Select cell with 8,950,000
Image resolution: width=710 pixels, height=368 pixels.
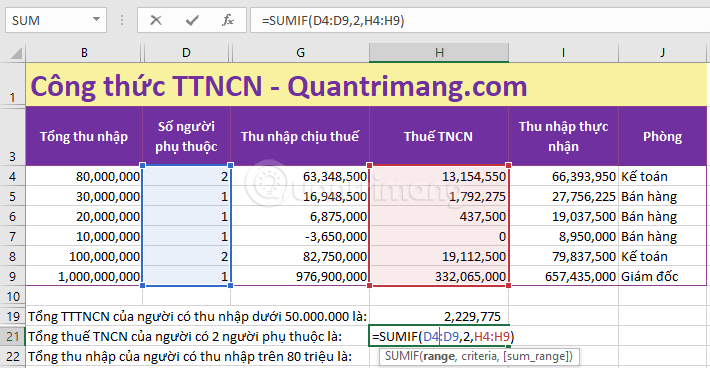coord(563,236)
